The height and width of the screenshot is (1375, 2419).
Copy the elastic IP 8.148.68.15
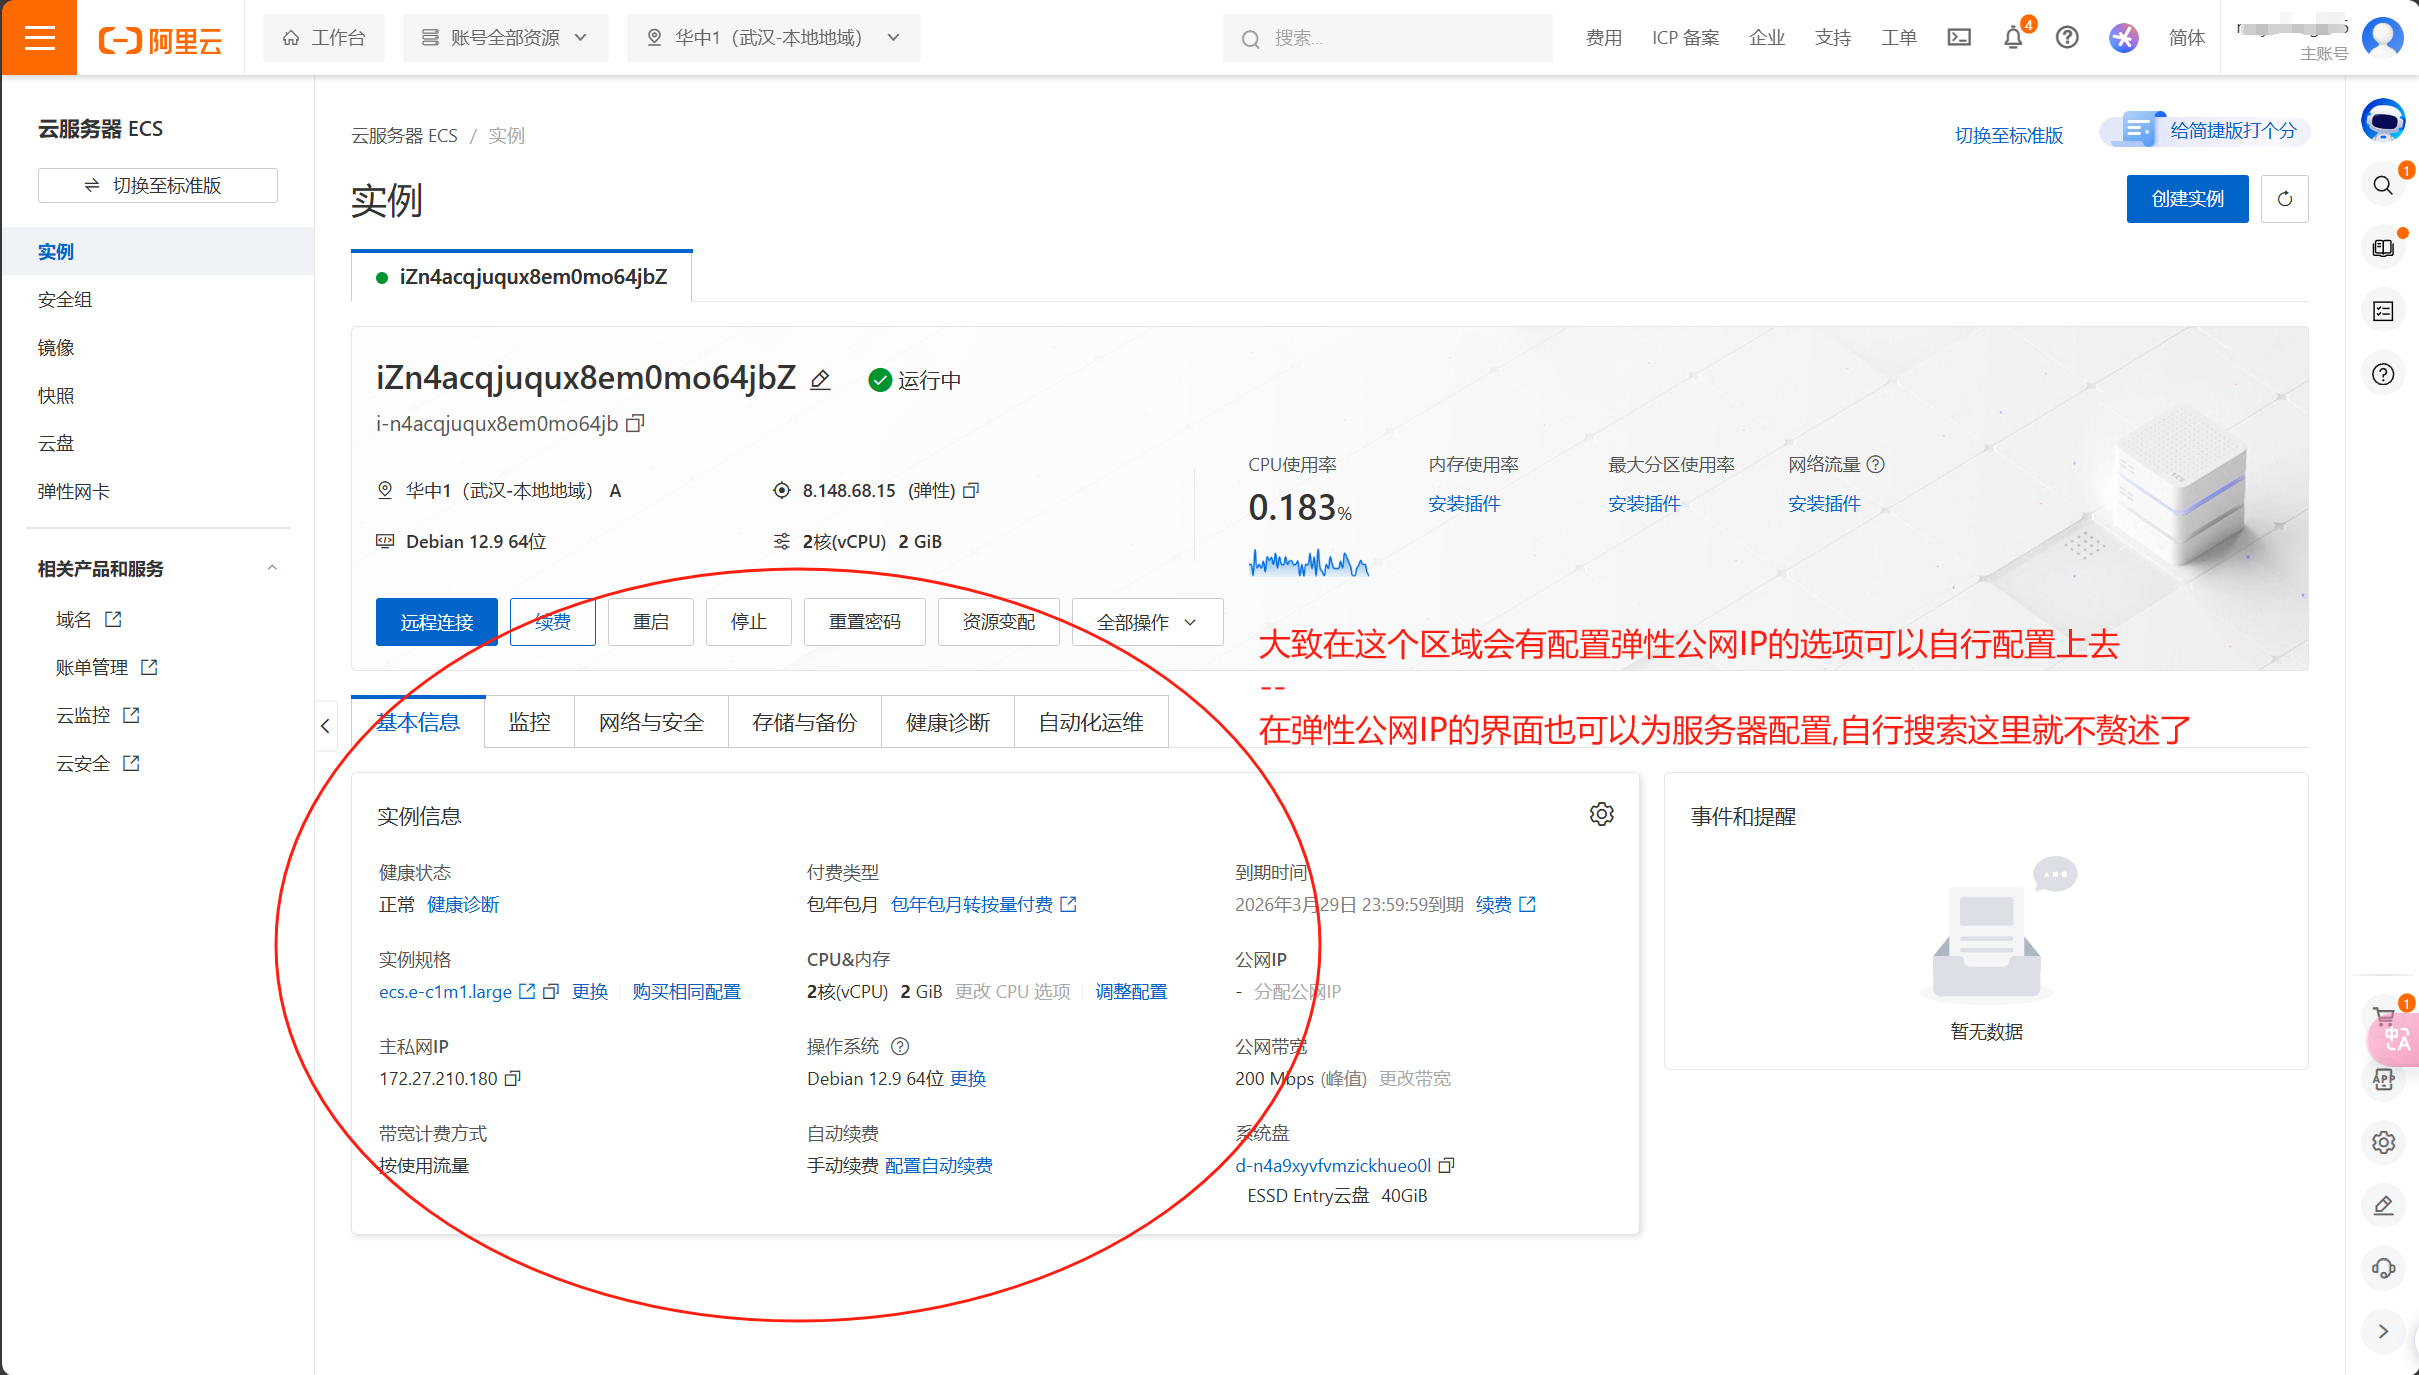(971, 491)
